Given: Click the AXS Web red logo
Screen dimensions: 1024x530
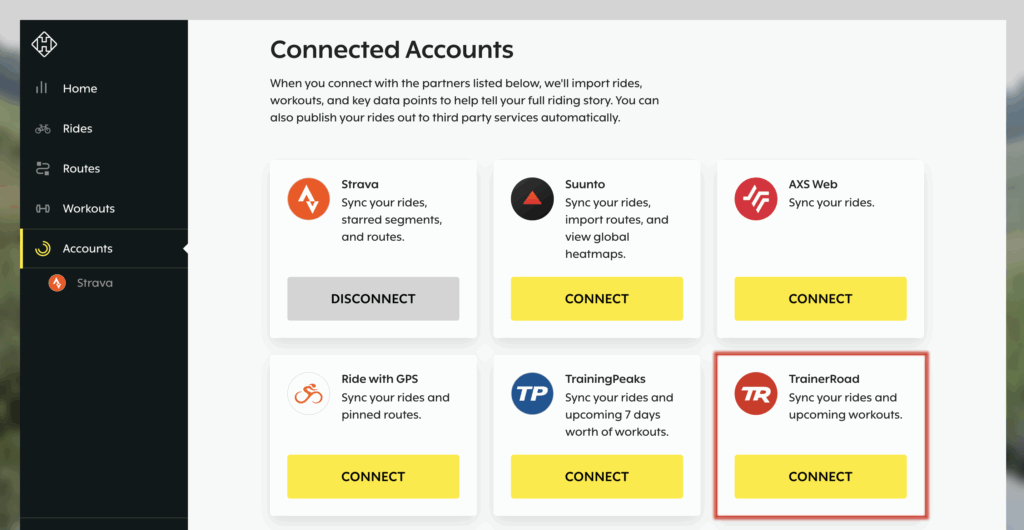Looking at the screenshot, I should coord(756,198).
